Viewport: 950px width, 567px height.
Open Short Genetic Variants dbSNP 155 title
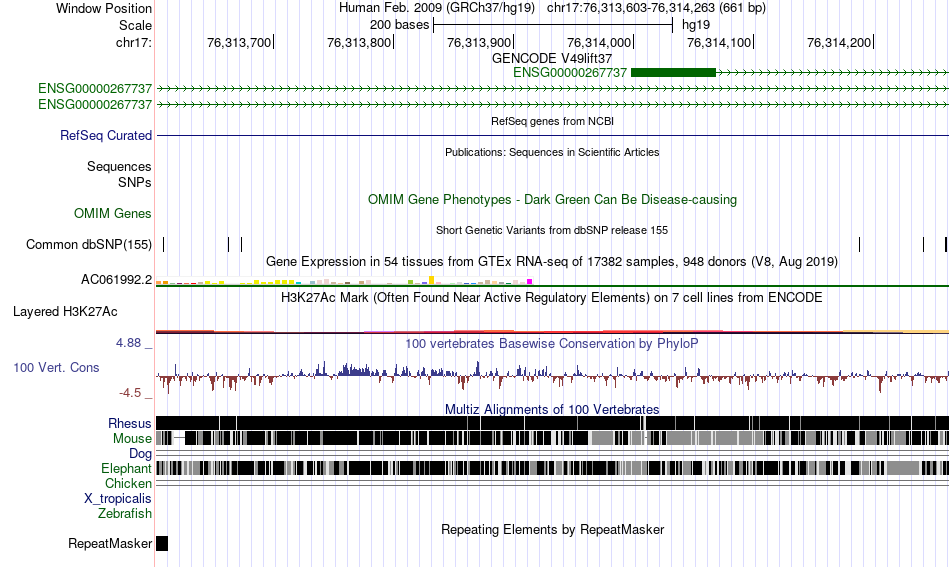pyautogui.click(x=552, y=230)
